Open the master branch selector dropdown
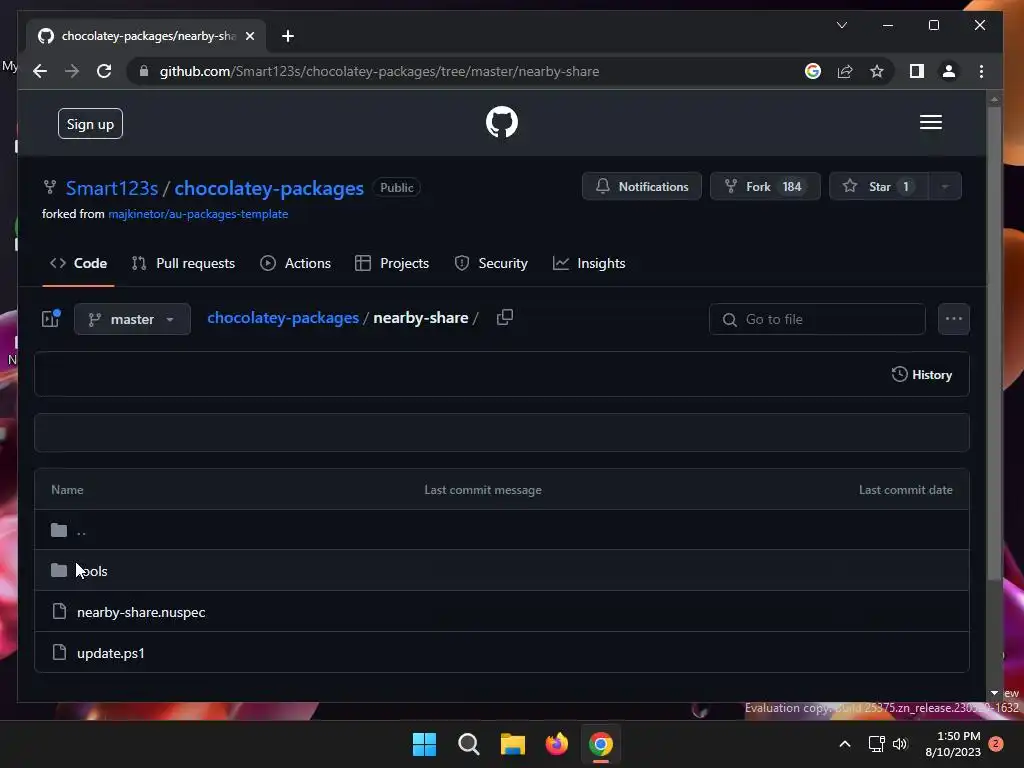Screen dimensions: 1024x768 pos(132,319)
